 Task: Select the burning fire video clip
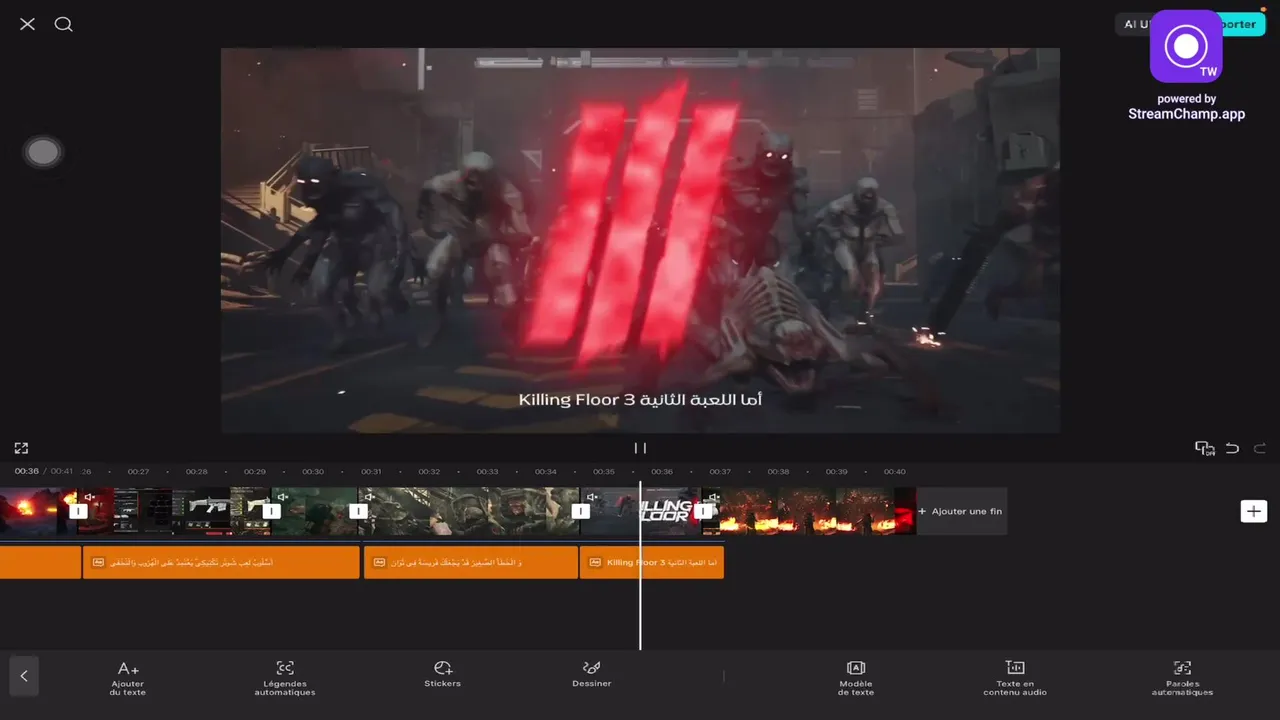[808, 511]
